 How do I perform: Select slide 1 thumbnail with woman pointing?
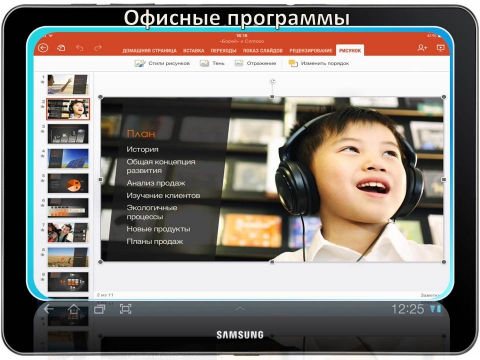coord(68,84)
